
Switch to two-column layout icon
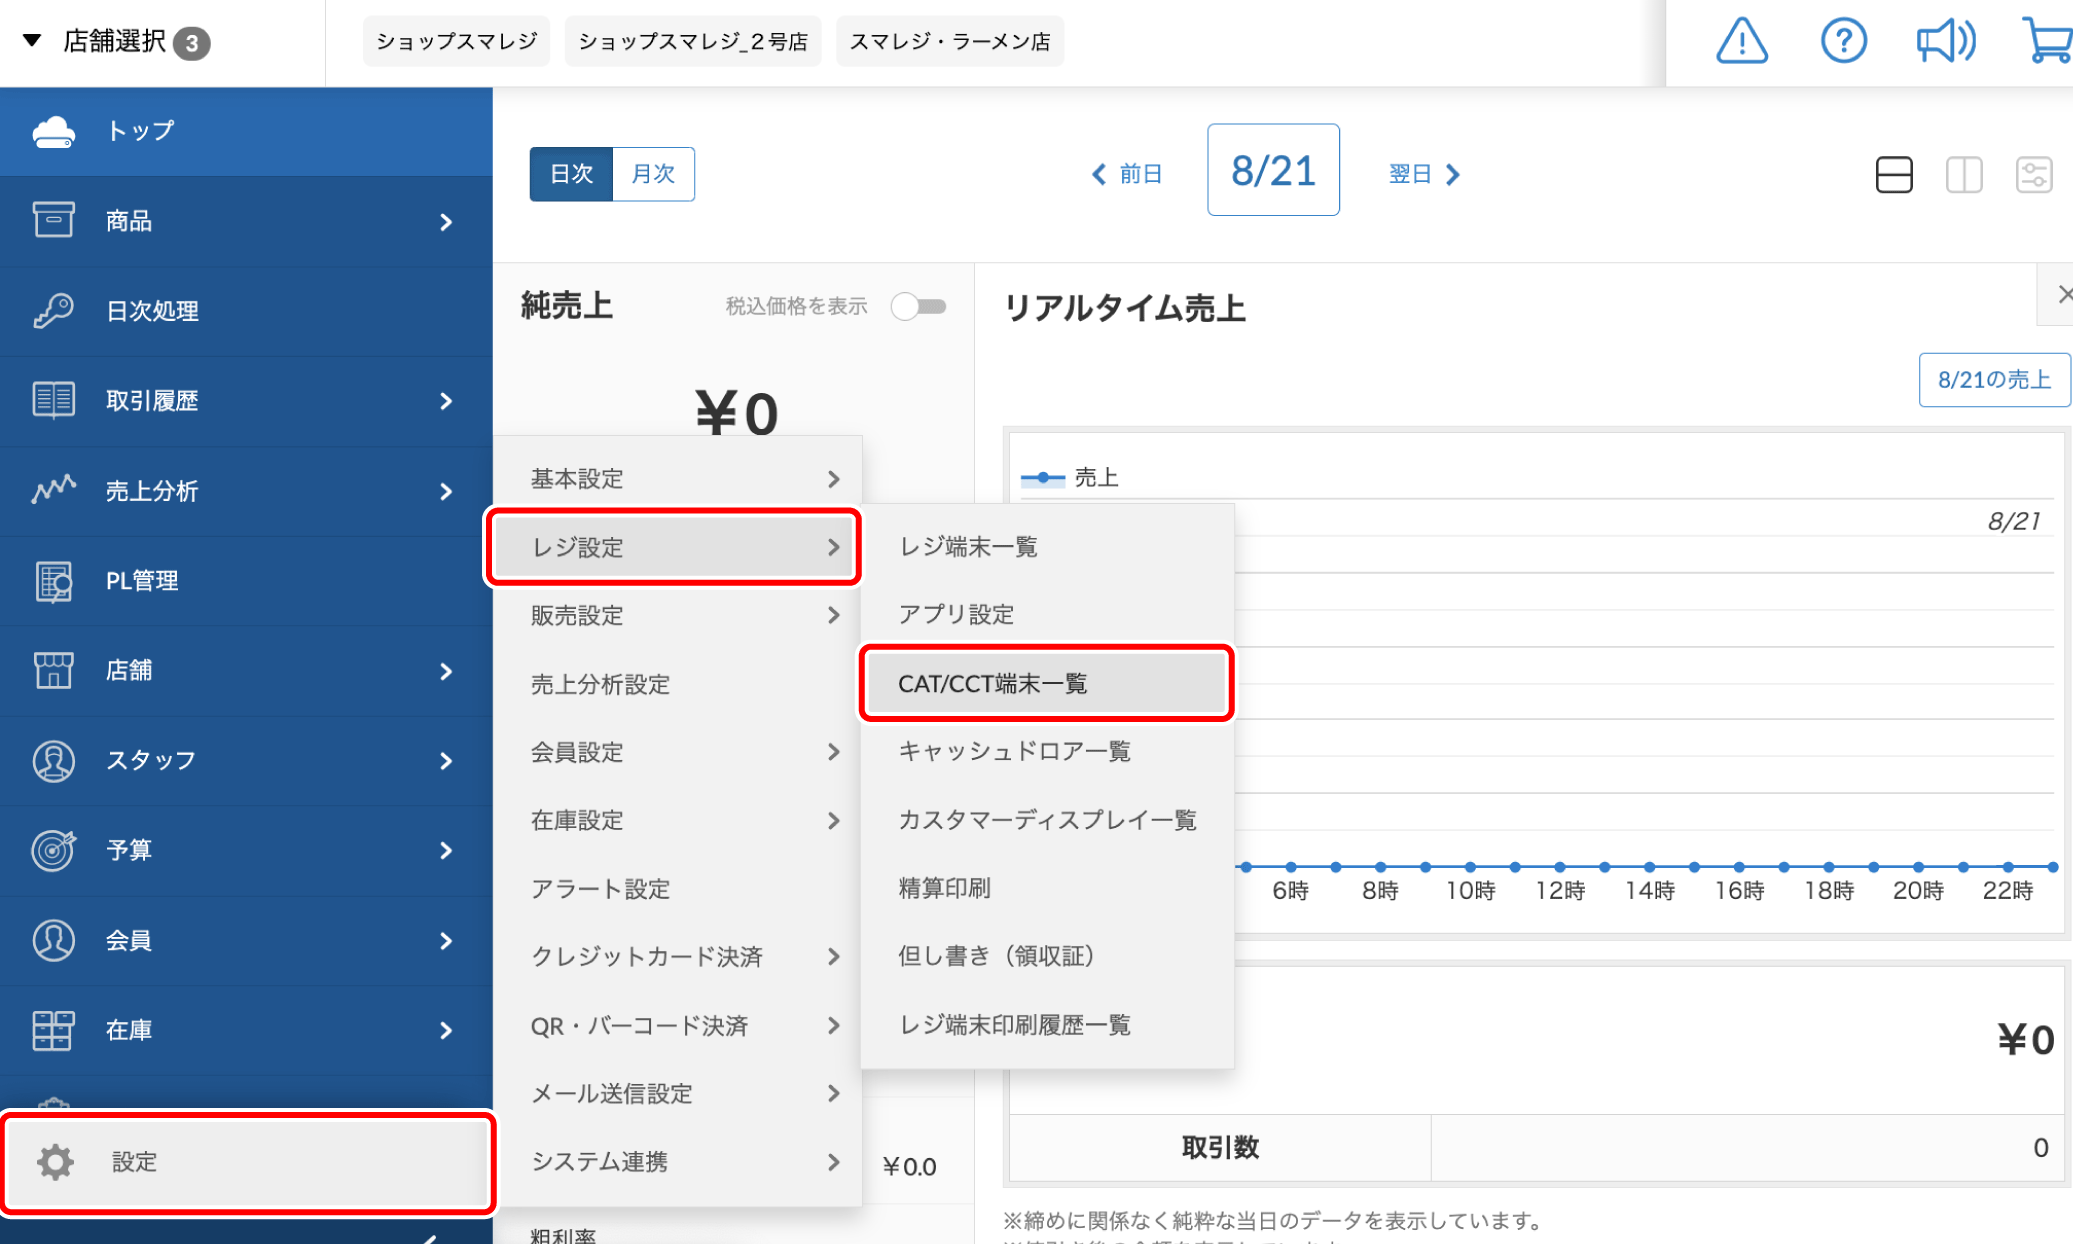coord(1963,175)
